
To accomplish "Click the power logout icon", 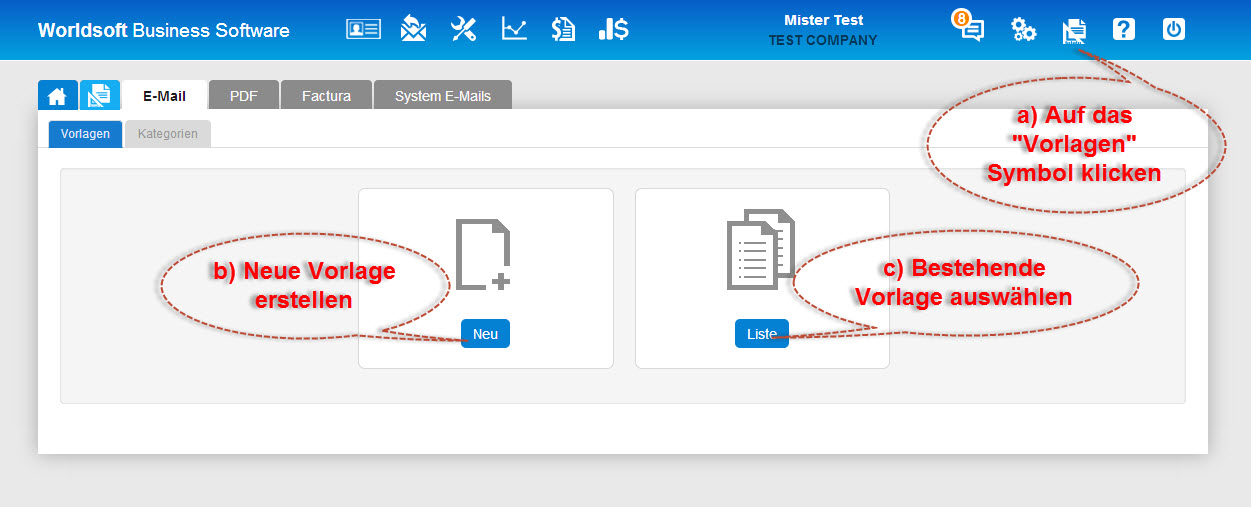I will 1174,29.
